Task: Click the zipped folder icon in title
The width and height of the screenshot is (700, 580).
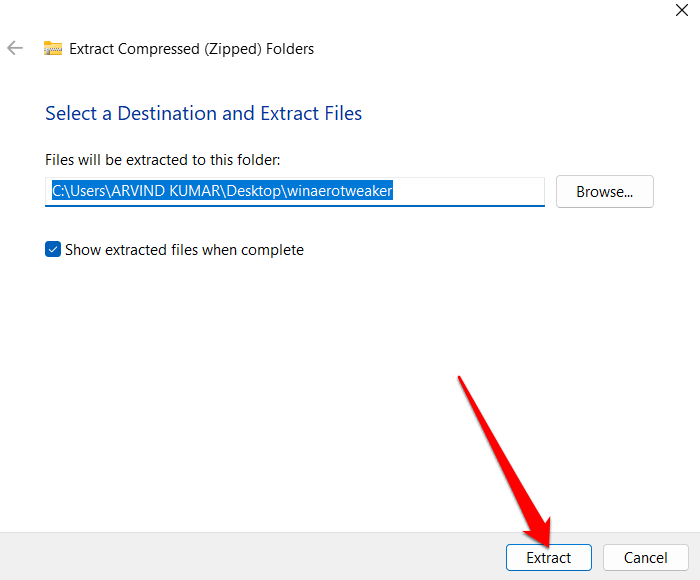Action: (x=53, y=48)
